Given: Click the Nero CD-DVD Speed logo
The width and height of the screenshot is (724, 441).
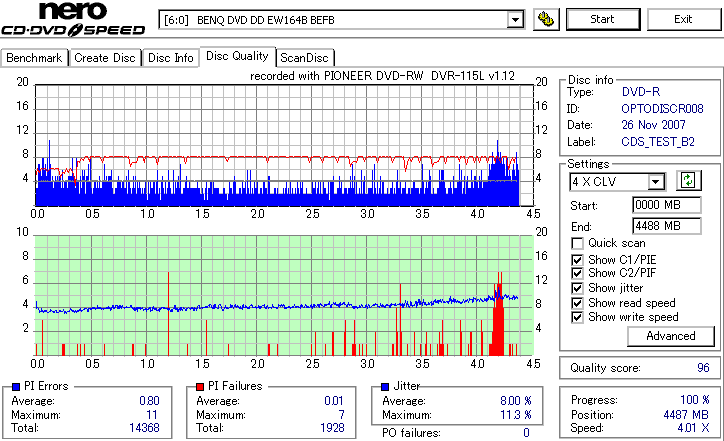Looking at the screenshot, I should [x=73, y=19].
